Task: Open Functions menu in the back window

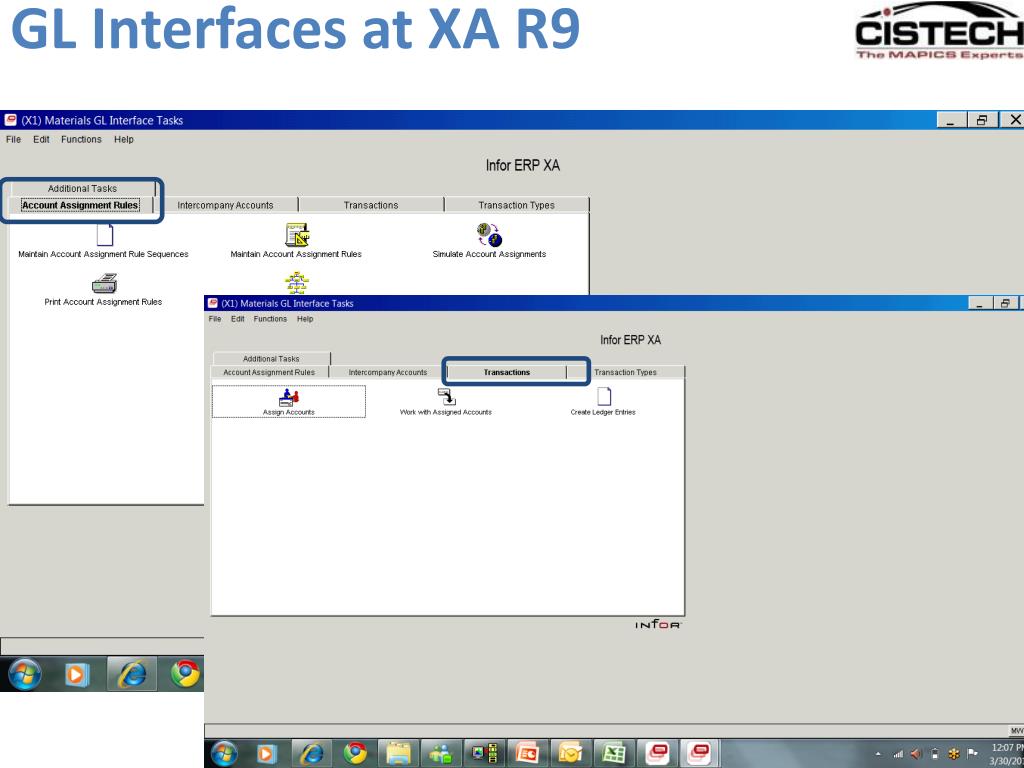Action: click(81, 139)
